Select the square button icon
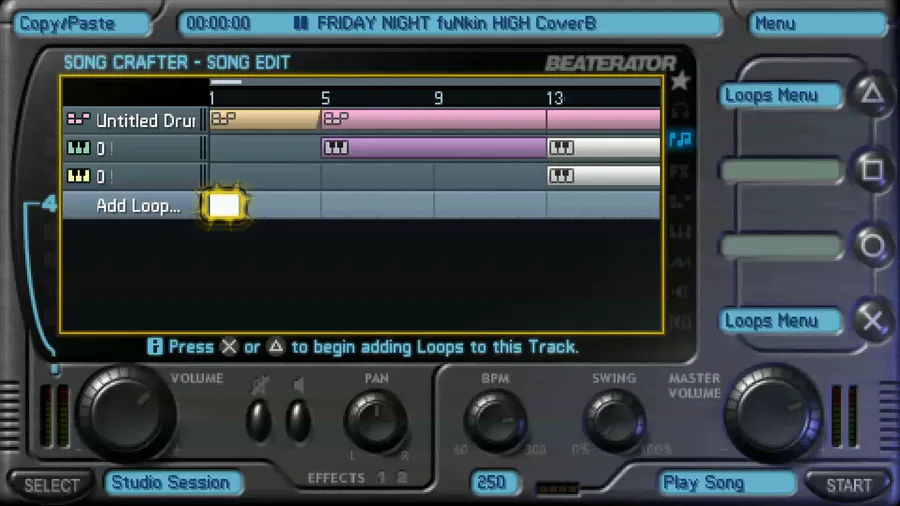The width and height of the screenshot is (900, 506). [872, 169]
